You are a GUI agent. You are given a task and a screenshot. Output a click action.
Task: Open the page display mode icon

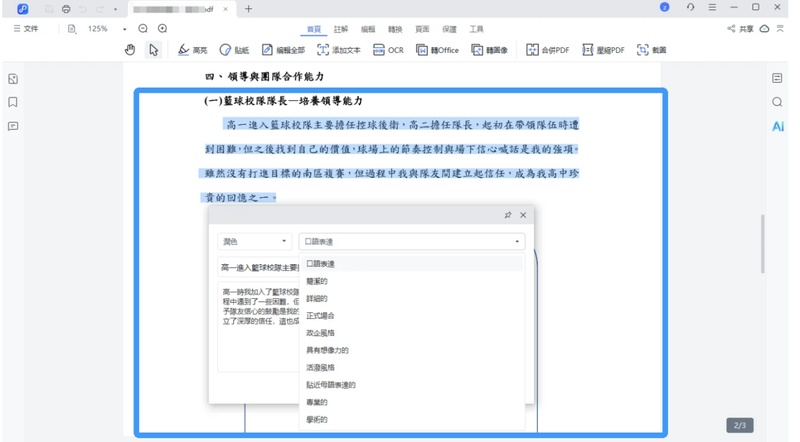pos(72,29)
